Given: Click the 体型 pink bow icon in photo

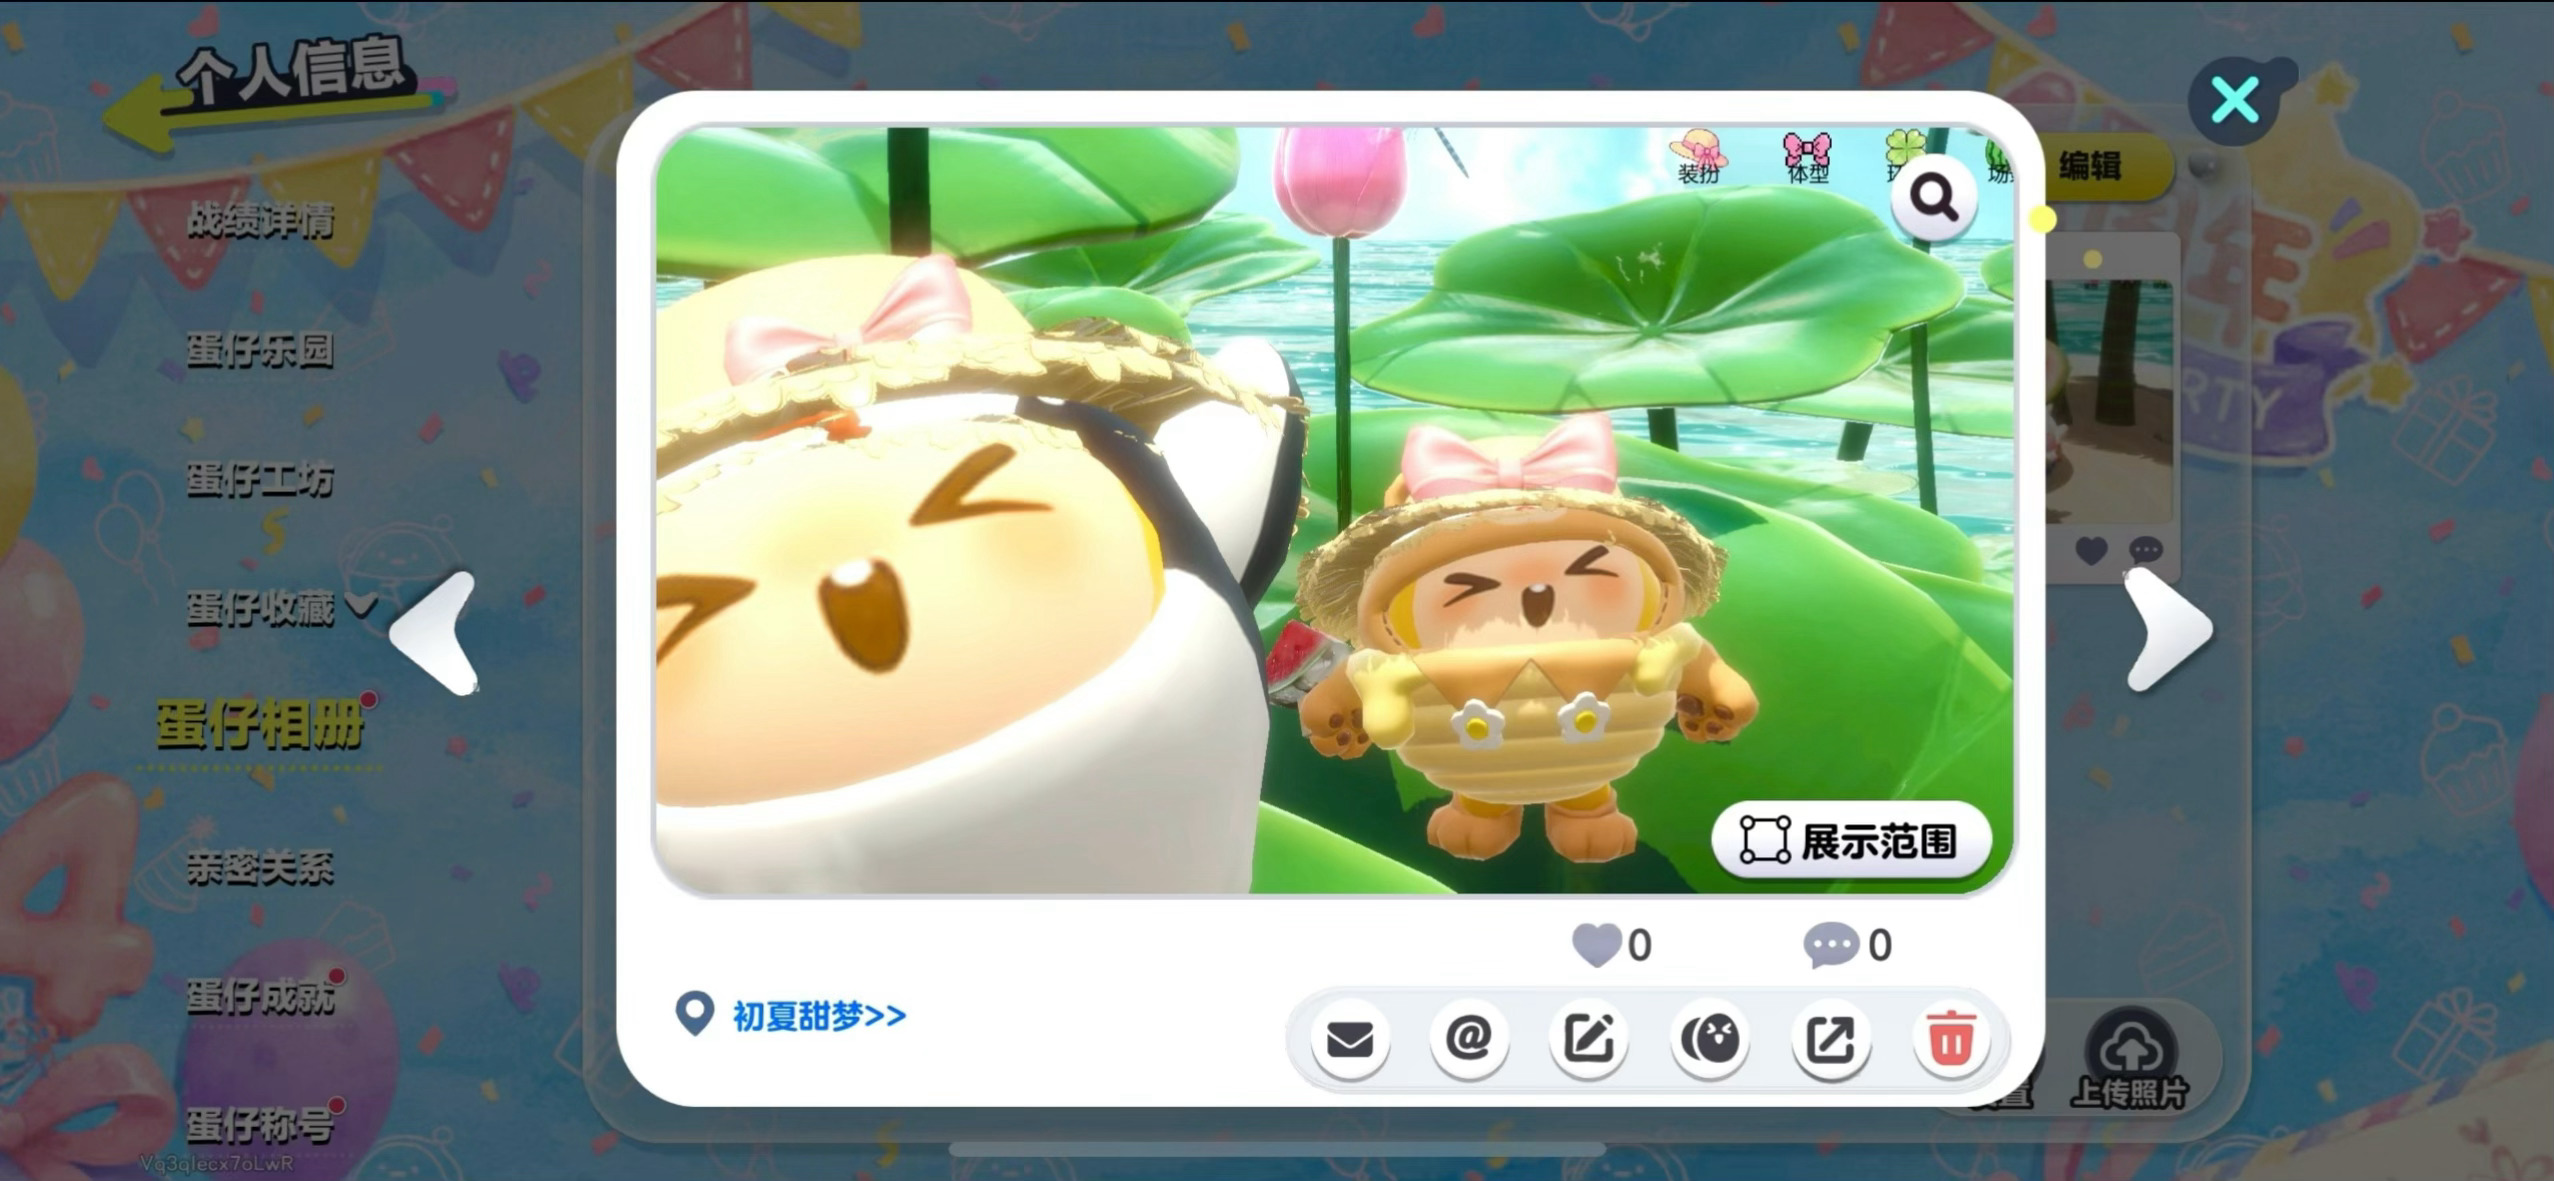Looking at the screenshot, I should (x=1806, y=157).
